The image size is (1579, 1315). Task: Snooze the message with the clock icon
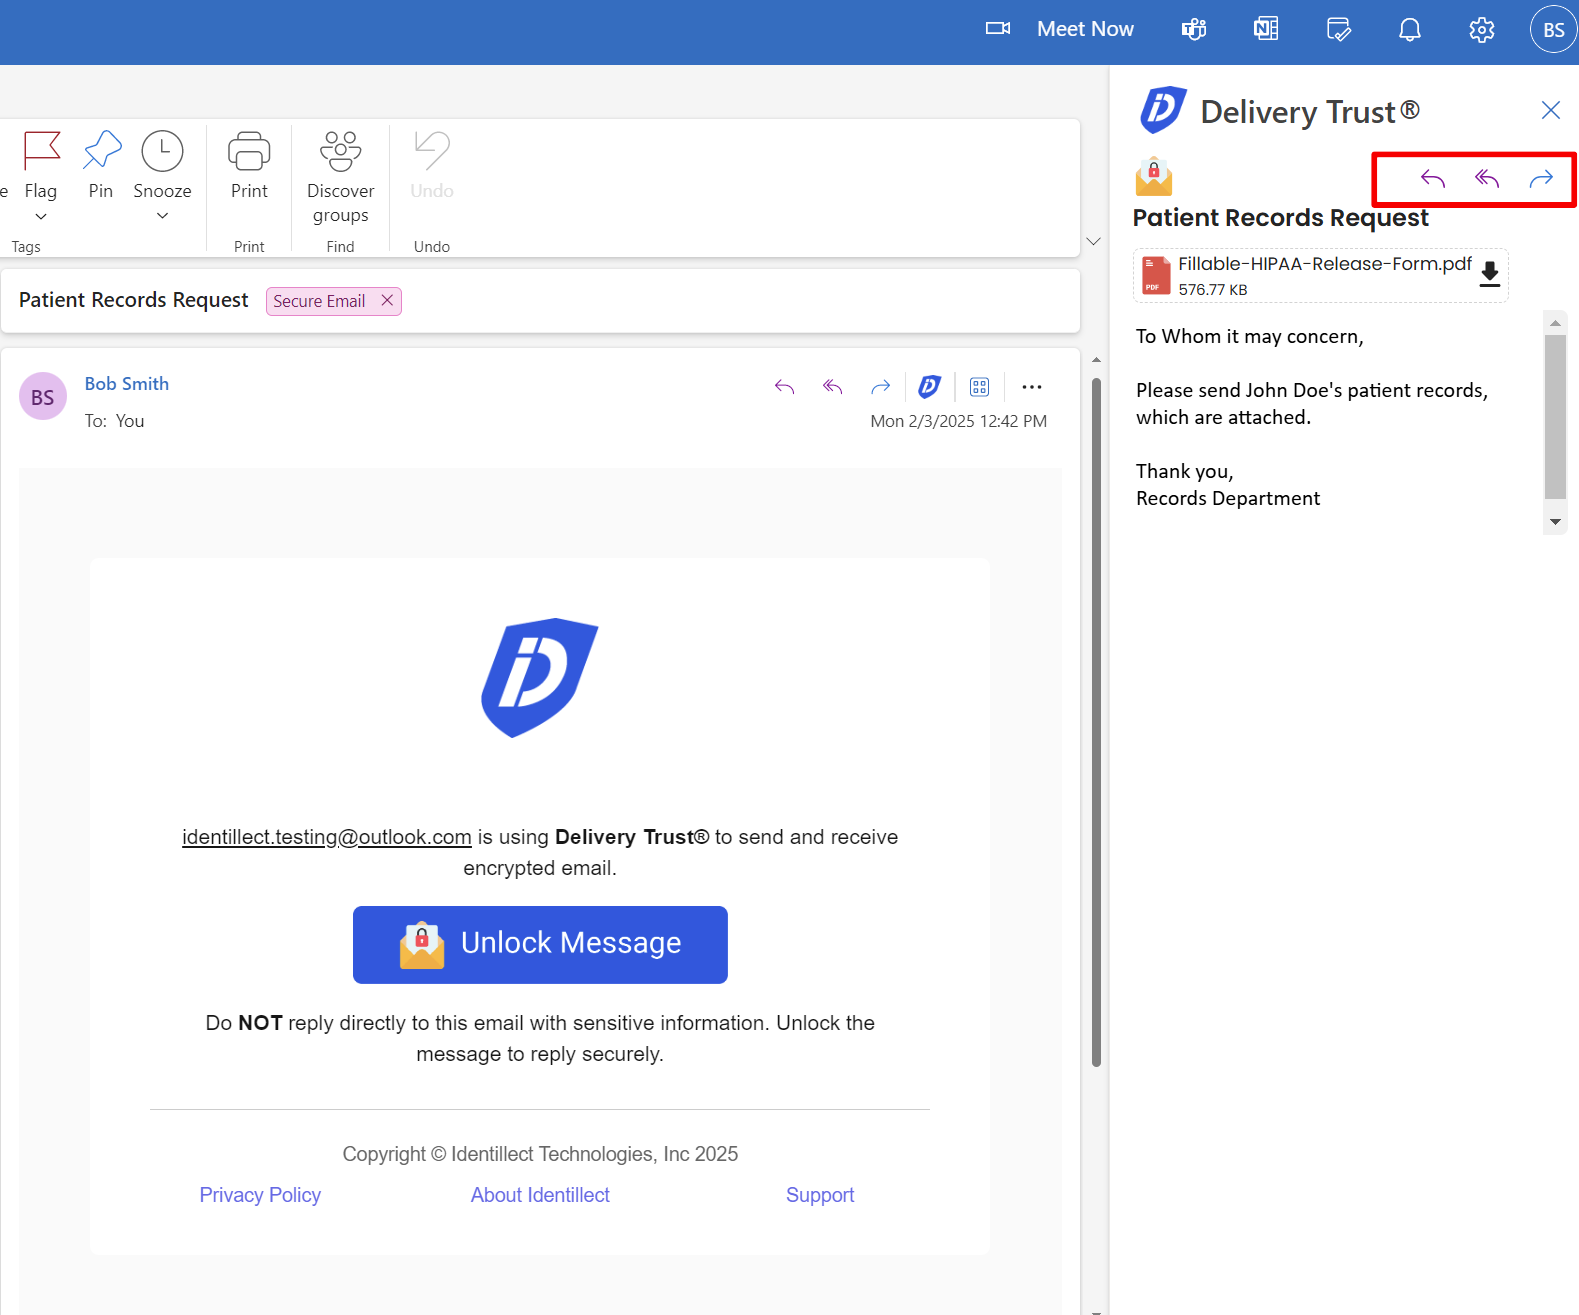click(x=162, y=152)
